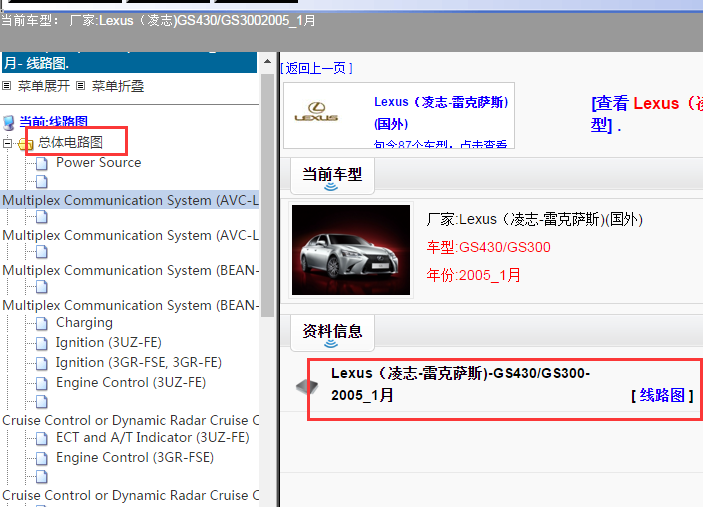Screen dimensions: 703x507
Task: Click the 菜单展开 plus icon
Action: 6,85
